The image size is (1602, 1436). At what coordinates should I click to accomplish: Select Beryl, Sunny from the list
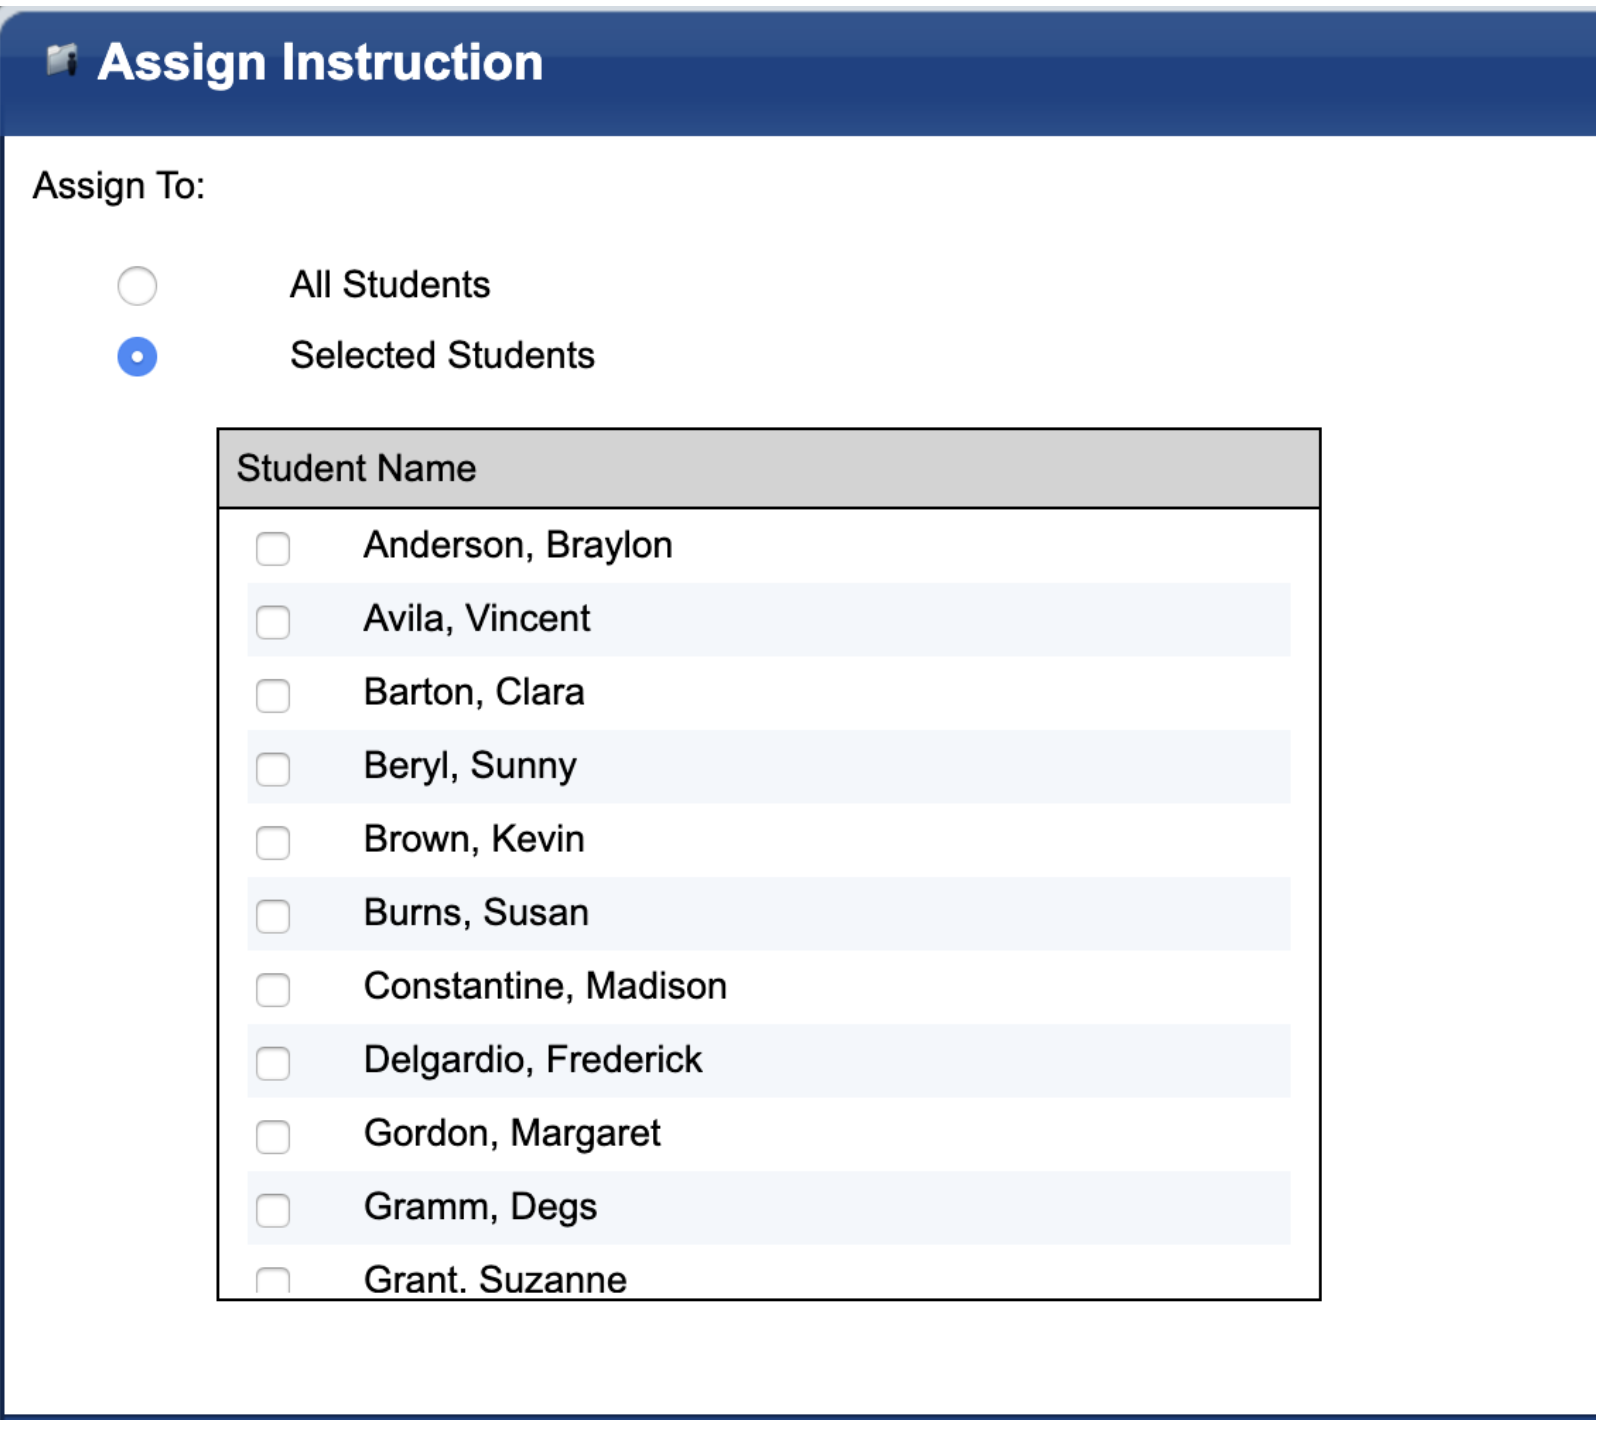(272, 768)
